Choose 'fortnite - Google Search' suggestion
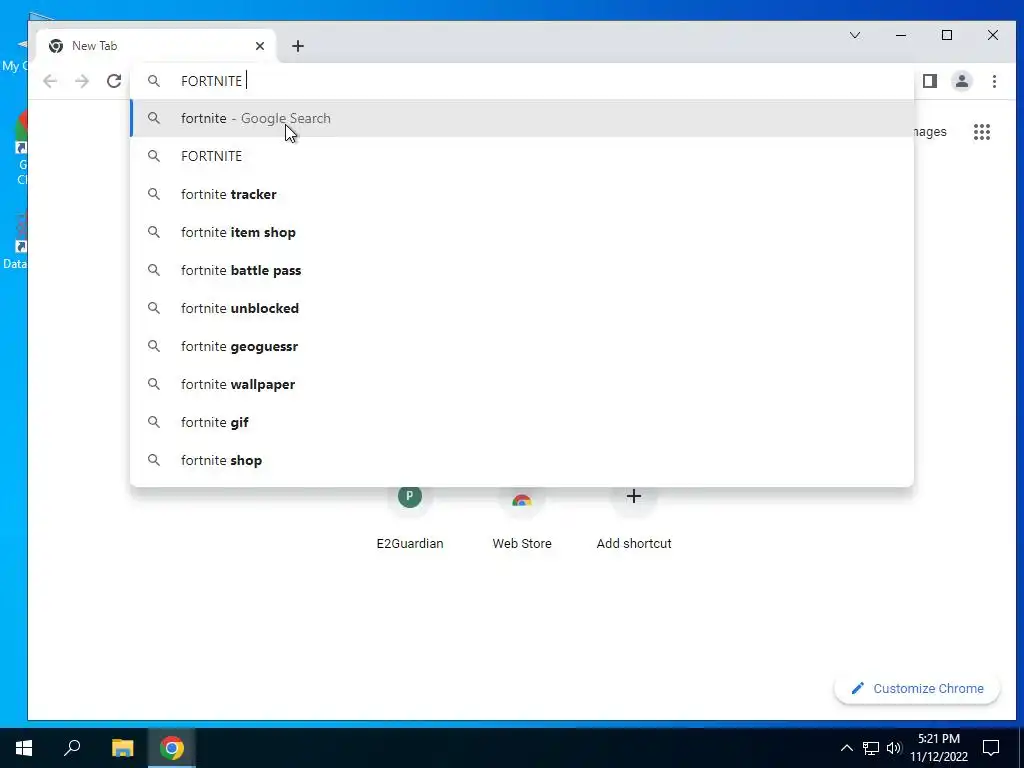Image resolution: width=1024 pixels, height=768 pixels. tap(522, 118)
